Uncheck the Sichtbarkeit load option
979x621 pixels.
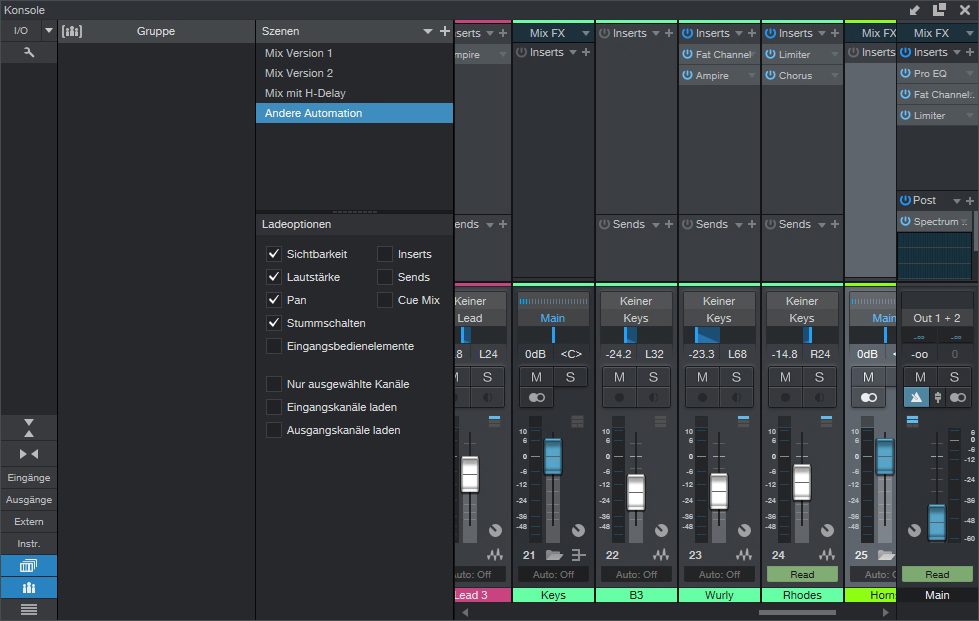(x=274, y=254)
